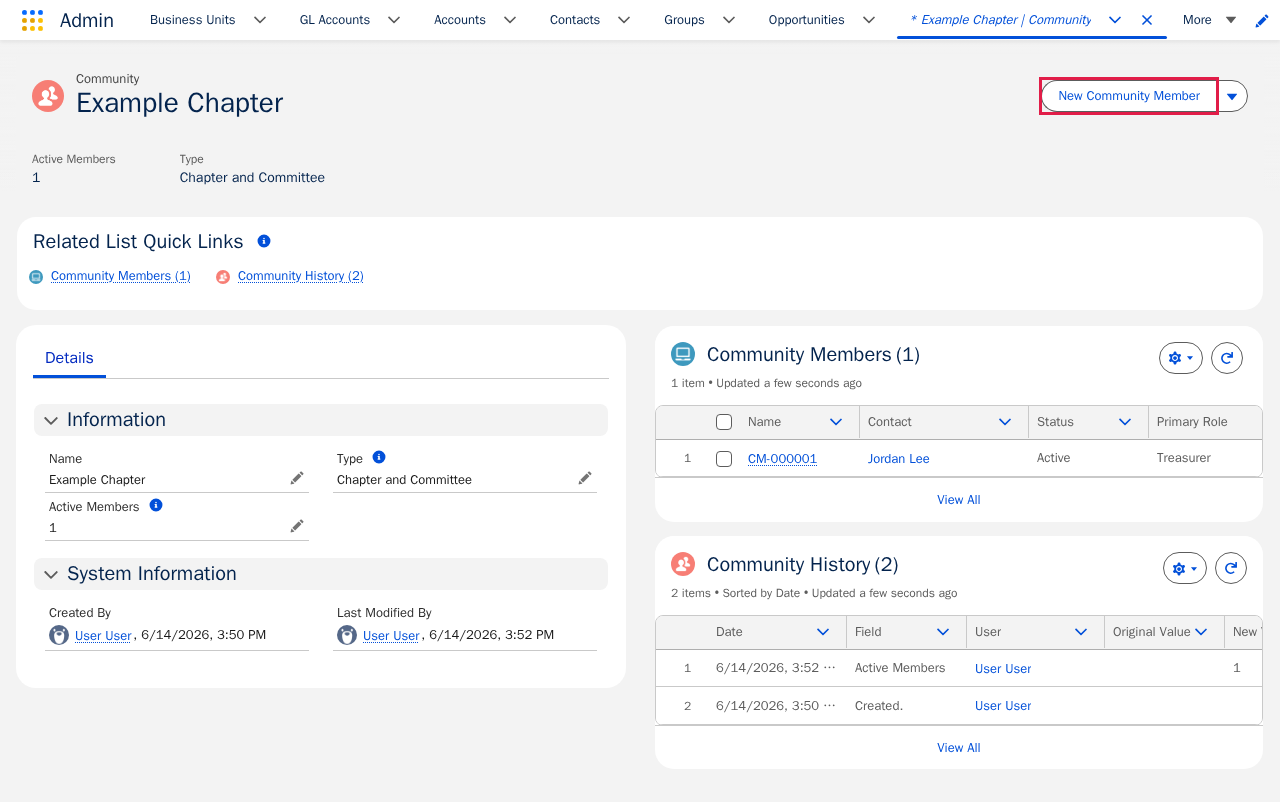
Task: View All Community History
Action: 958,748
